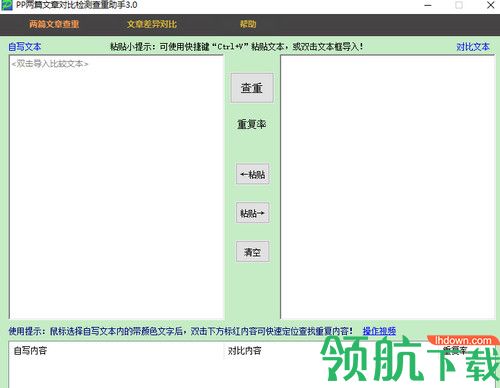Click the 查重 button
The image size is (500, 388).
click(252, 88)
